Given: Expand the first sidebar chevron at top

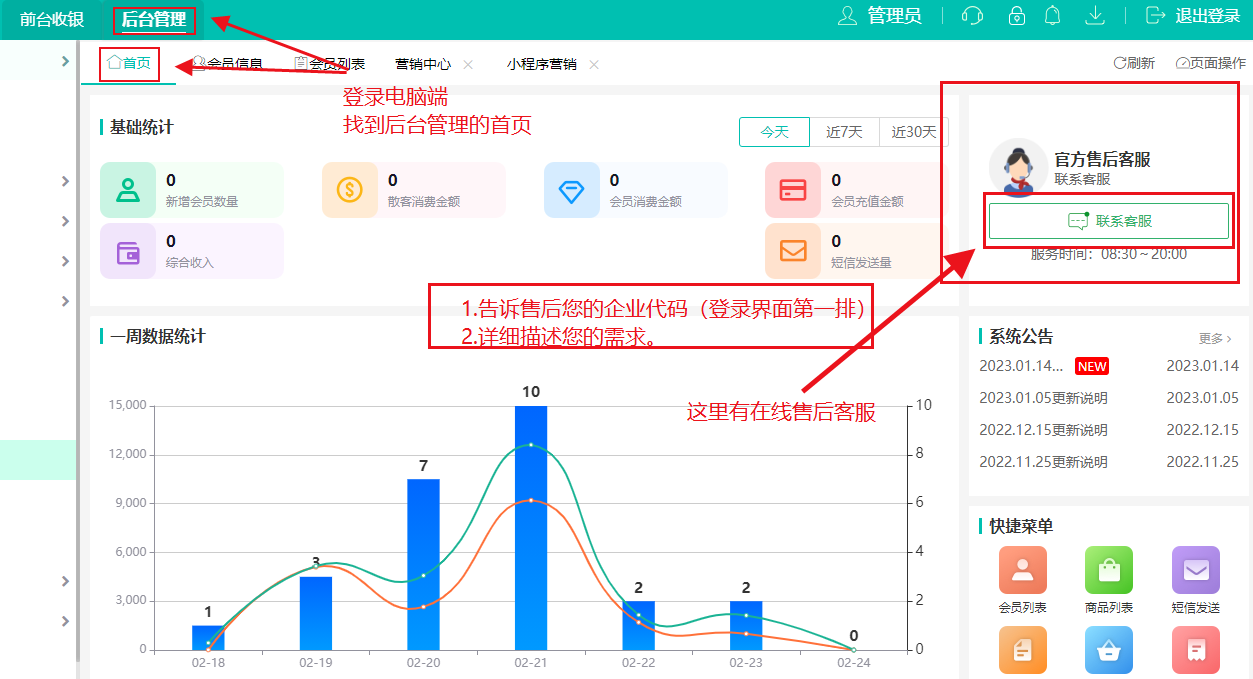Looking at the screenshot, I should (x=65, y=62).
